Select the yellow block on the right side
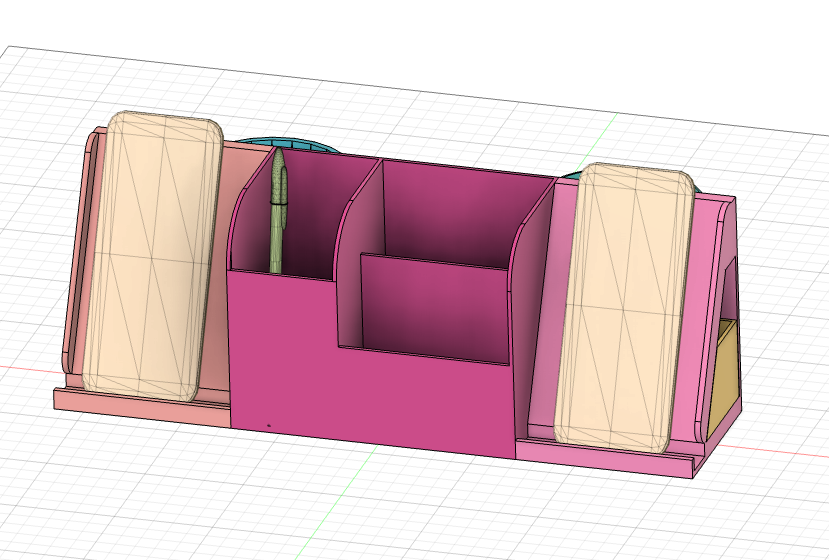 coord(723,379)
